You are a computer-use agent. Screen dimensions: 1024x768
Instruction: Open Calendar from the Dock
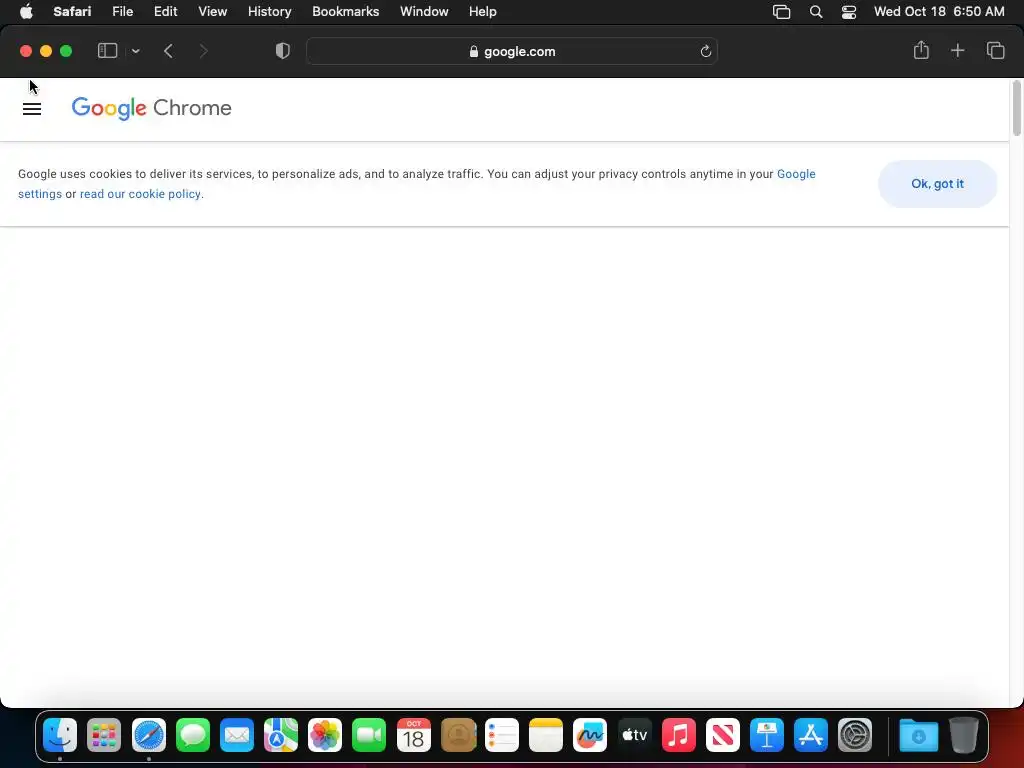[x=413, y=735]
